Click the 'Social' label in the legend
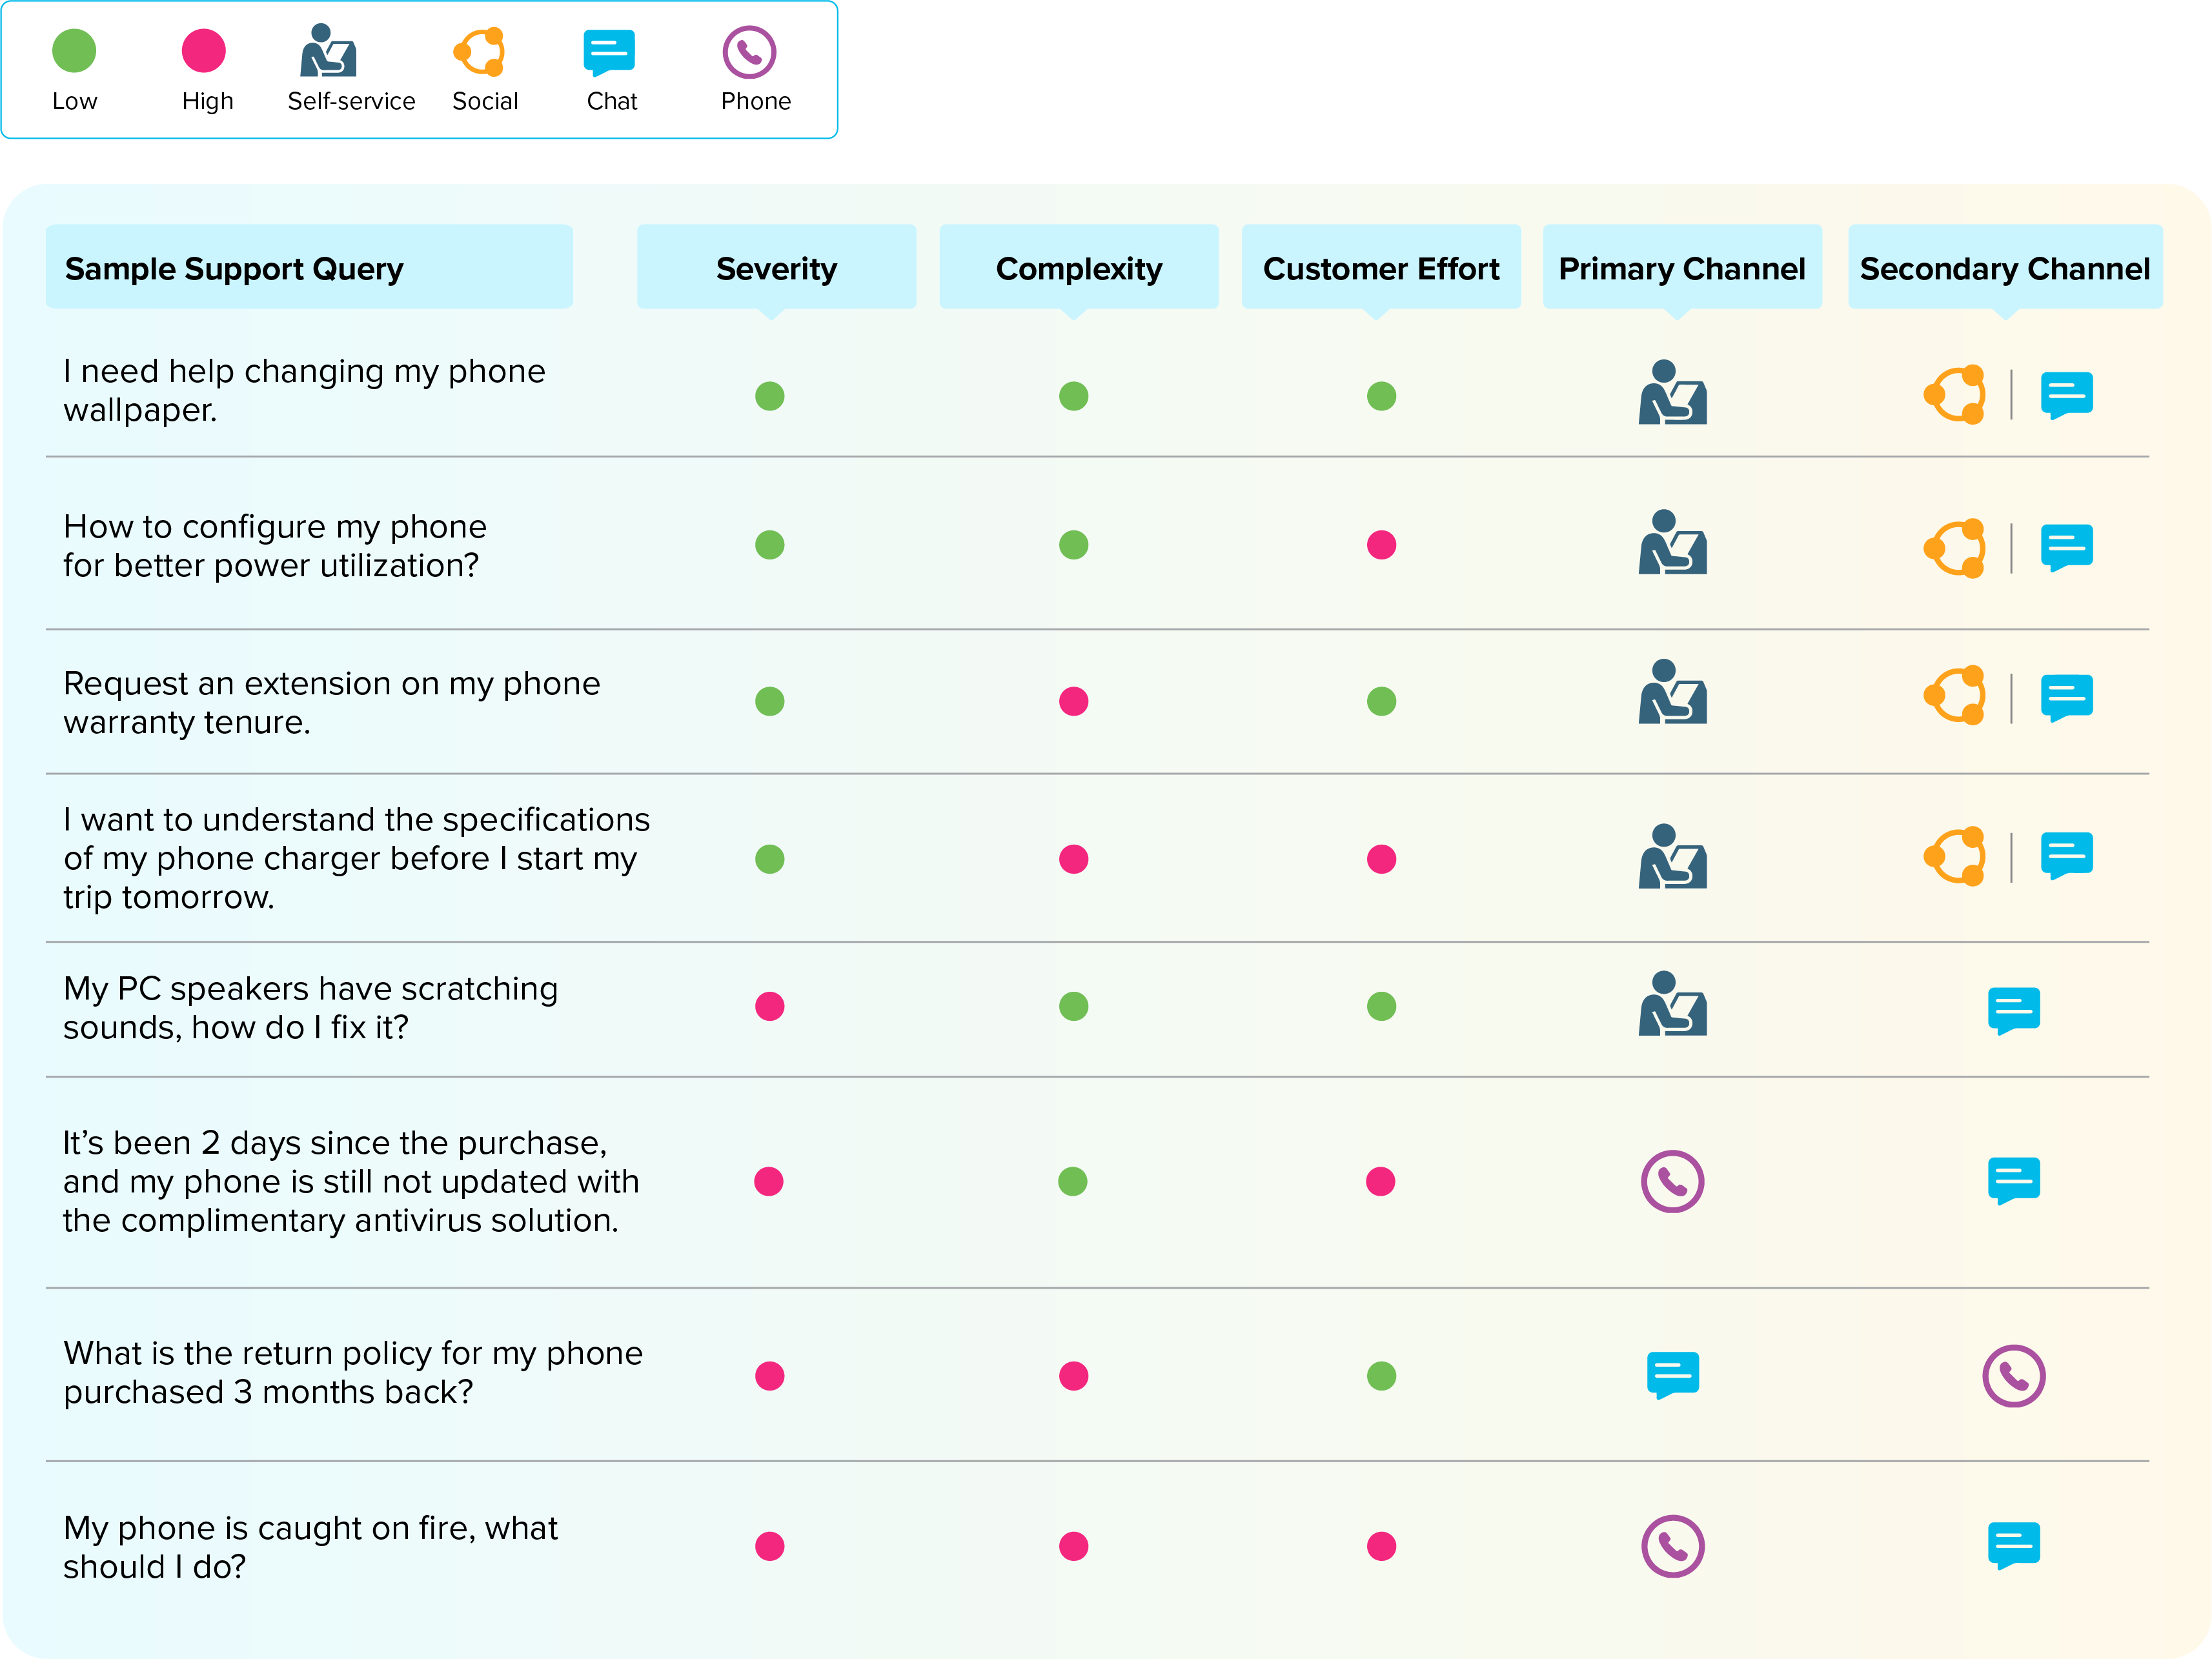 (x=485, y=101)
